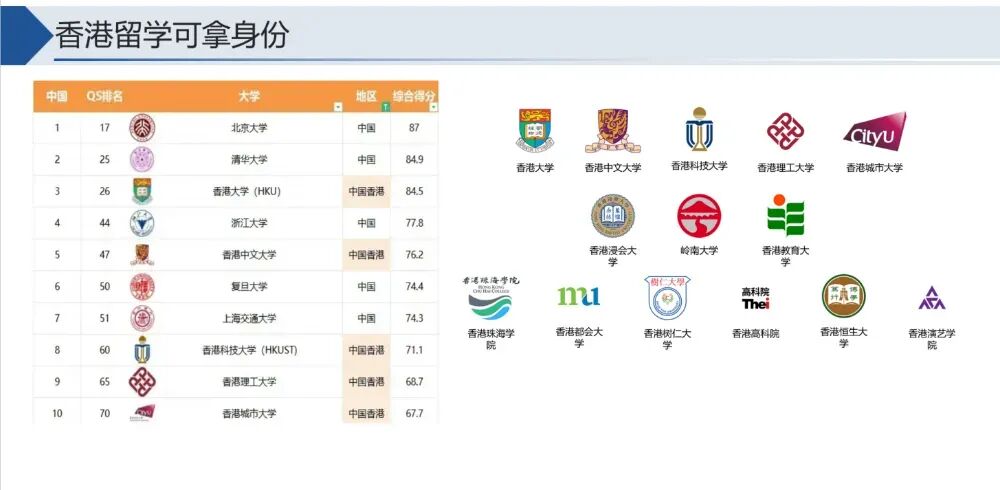
Task: Click the score cell 71.1
Action: pyautogui.click(x=415, y=350)
